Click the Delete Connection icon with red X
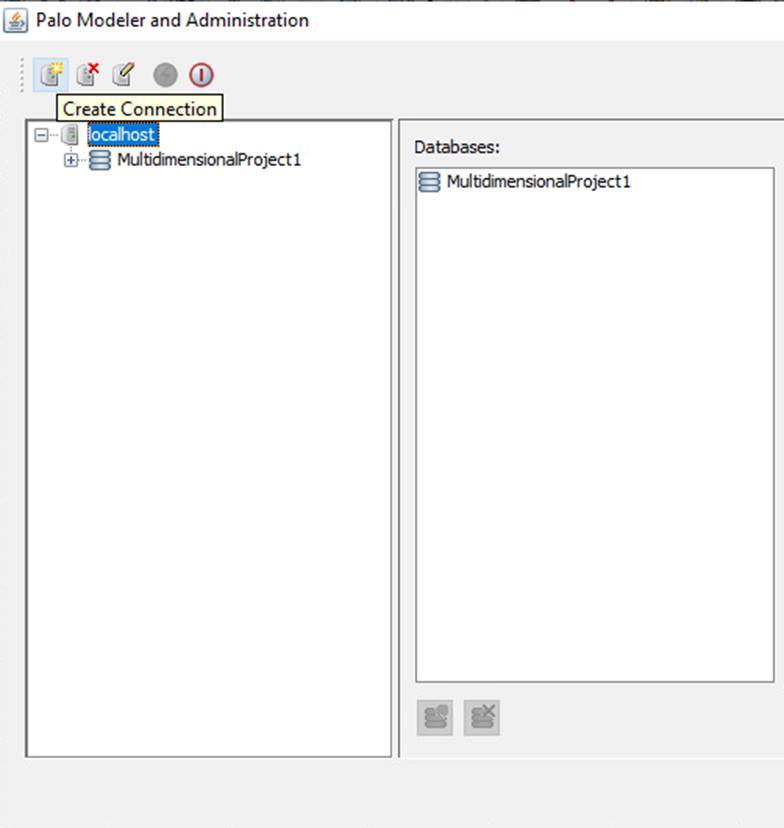This screenshot has height=828, width=784. pyautogui.click(x=88, y=74)
